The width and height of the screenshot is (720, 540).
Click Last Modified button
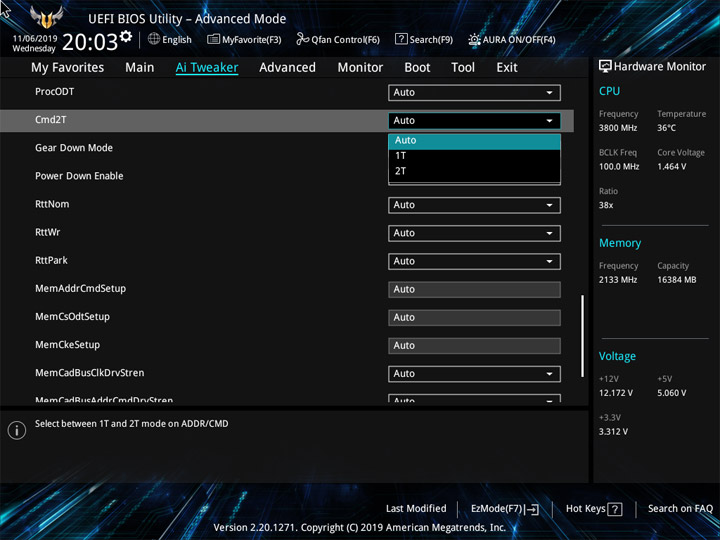pyautogui.click(x=416, y=508)
